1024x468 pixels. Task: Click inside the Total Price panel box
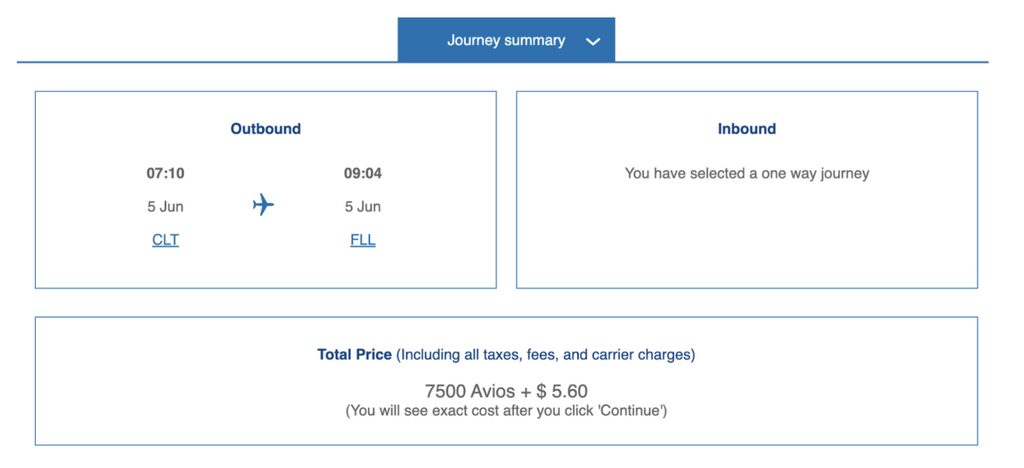tap(506, 381)
